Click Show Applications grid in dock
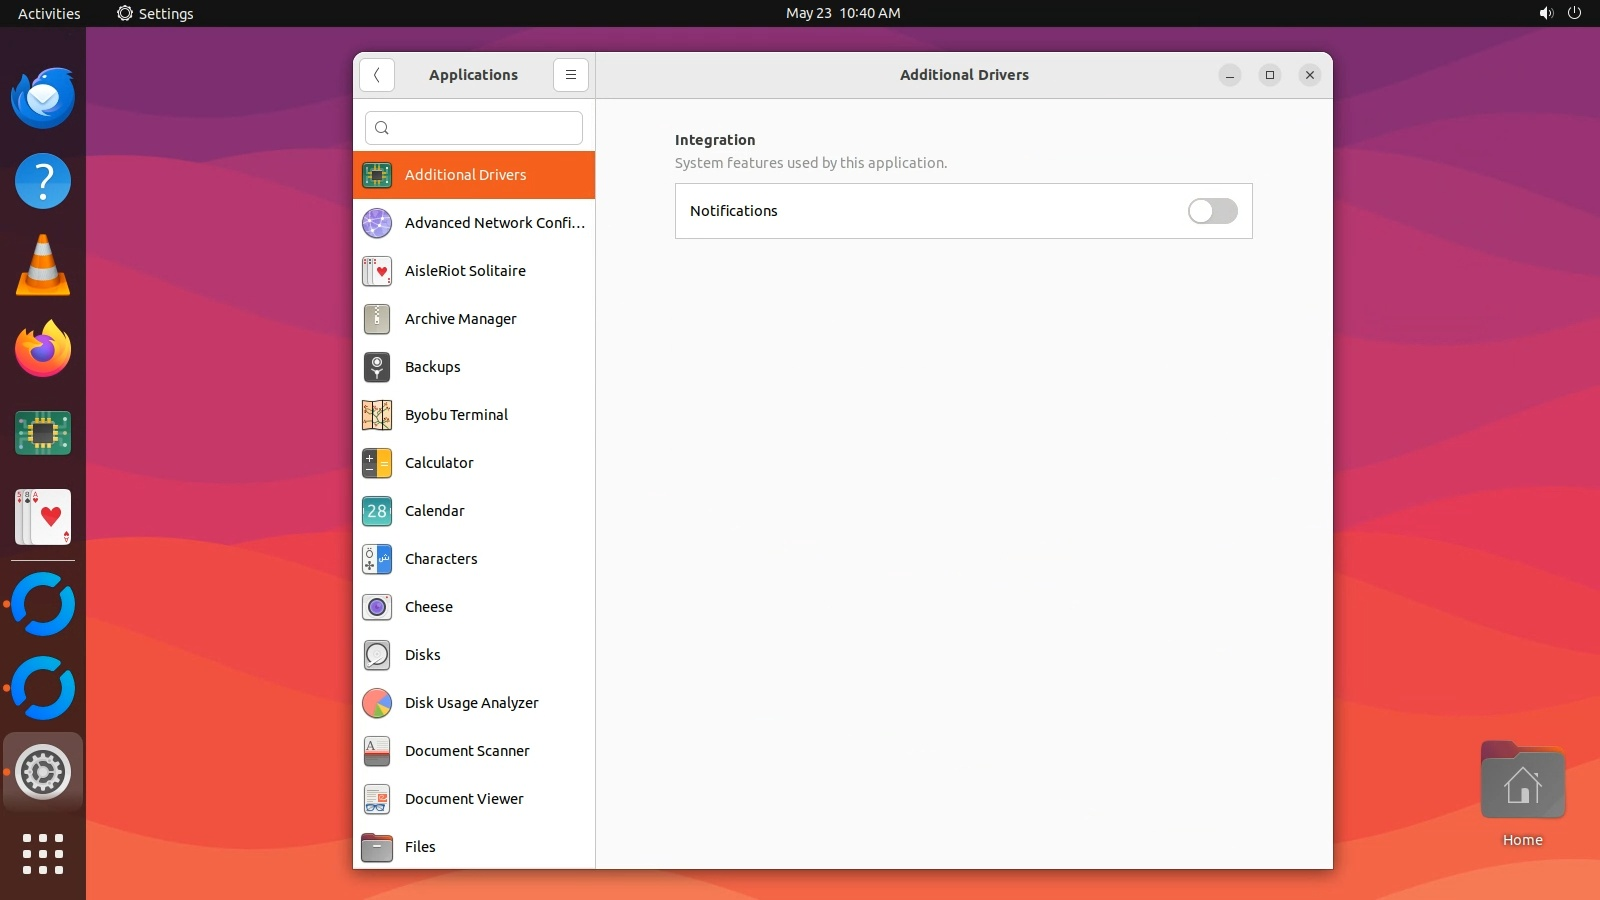This screenshot has height=900, width=1600. (x=43, y=854)
